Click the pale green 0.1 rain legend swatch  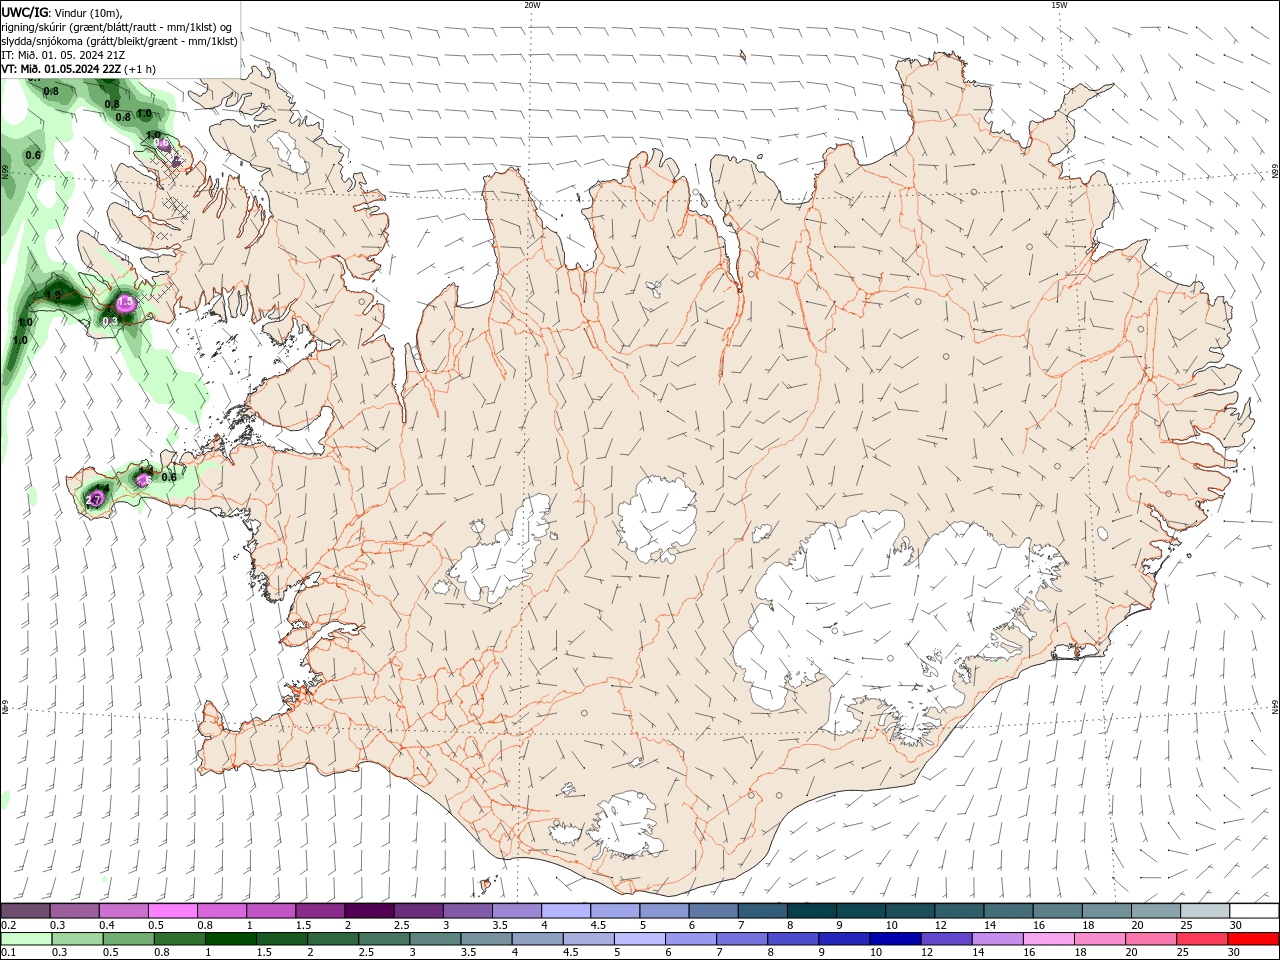(x=26, y=939)
